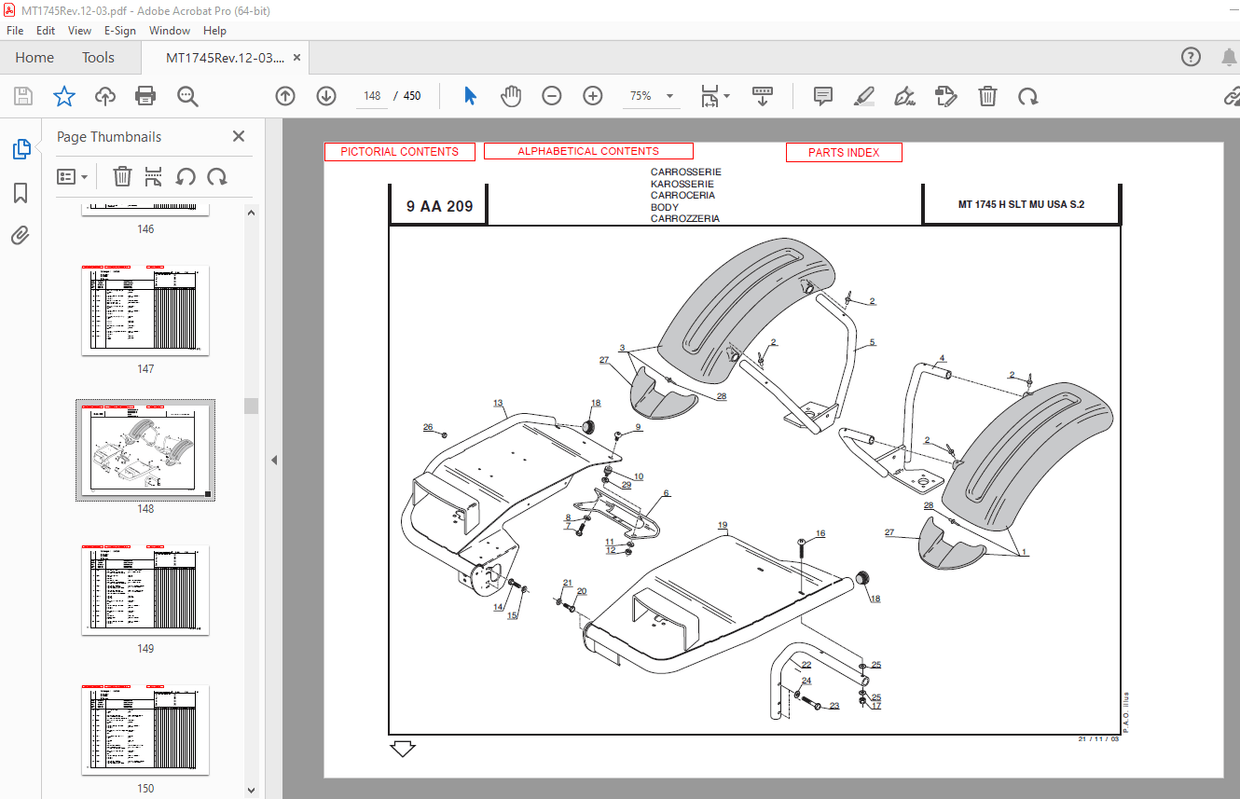
Task: Open the zoom level dropdown
Action: pyautogui.click(x=671, y=96)
